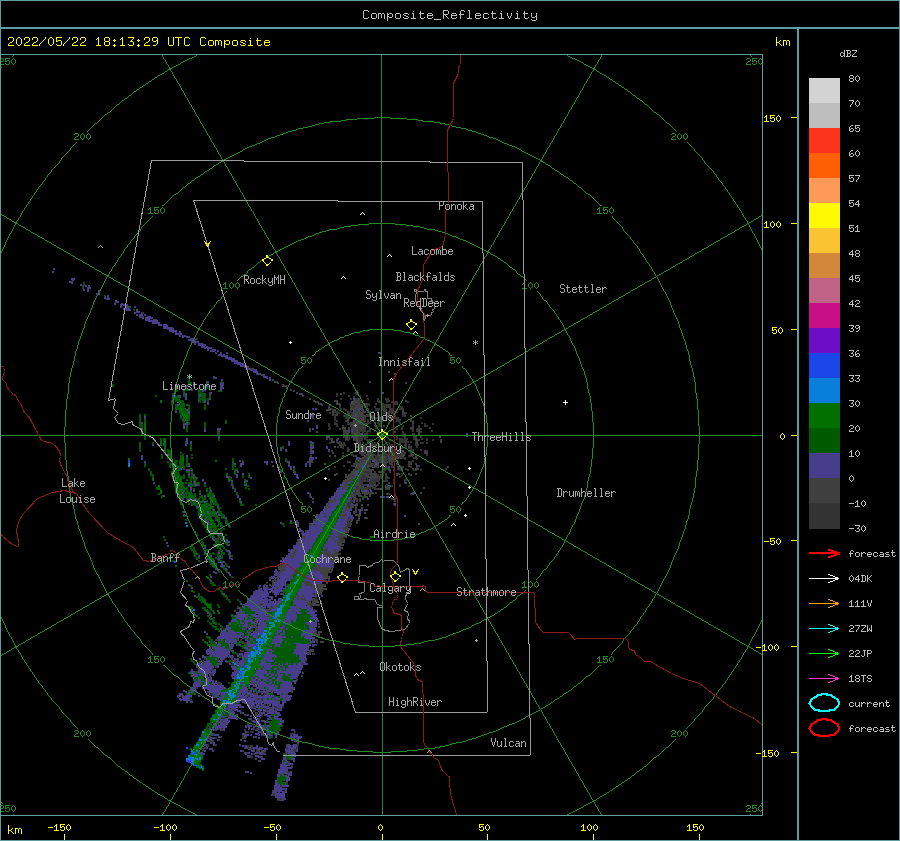Click yellow V marker northwest of RockyMH
The height and width of the screenshot is (841, 900).
pos(208,244)
